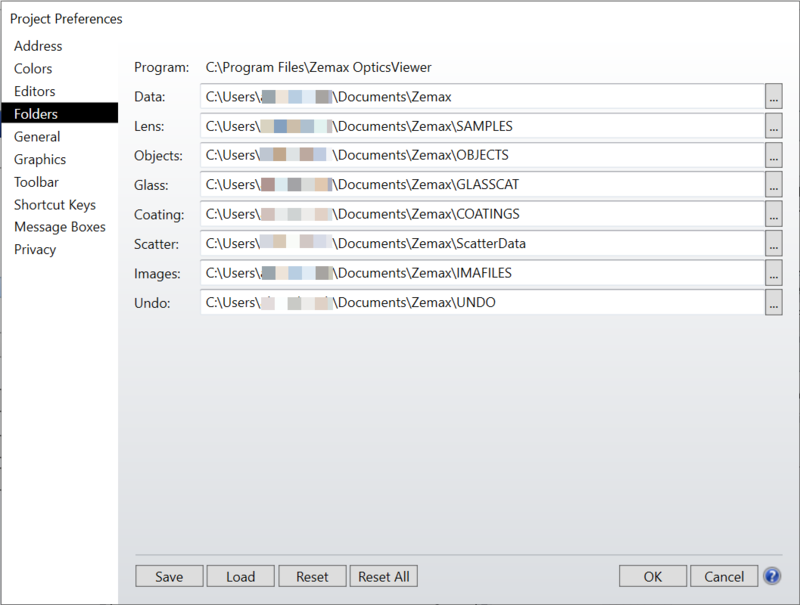Click the Glass: label
The image size is (800, 605).
click(151, 185)
